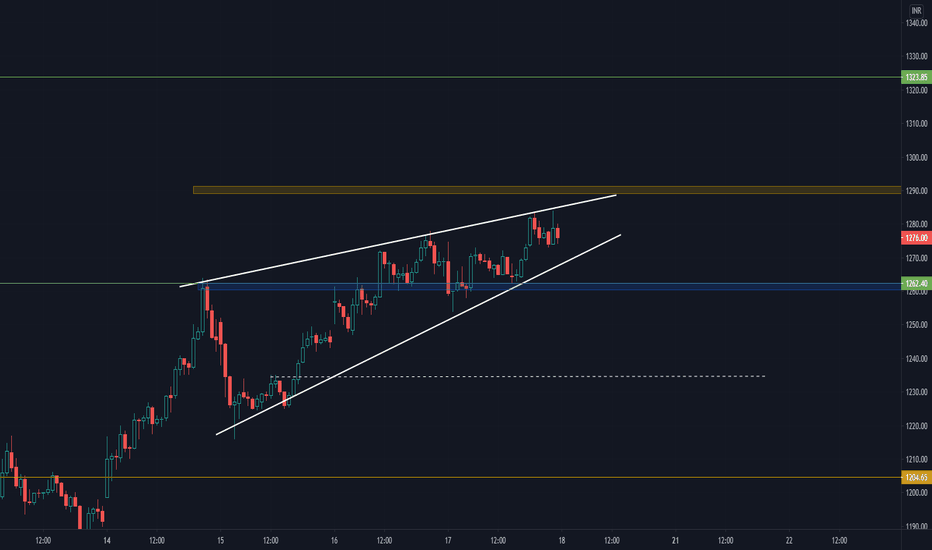The height and width of the screenshot is (550, 932).
Task: Select the green horizontal line at 1323.85
Action: tap(451, 77)
